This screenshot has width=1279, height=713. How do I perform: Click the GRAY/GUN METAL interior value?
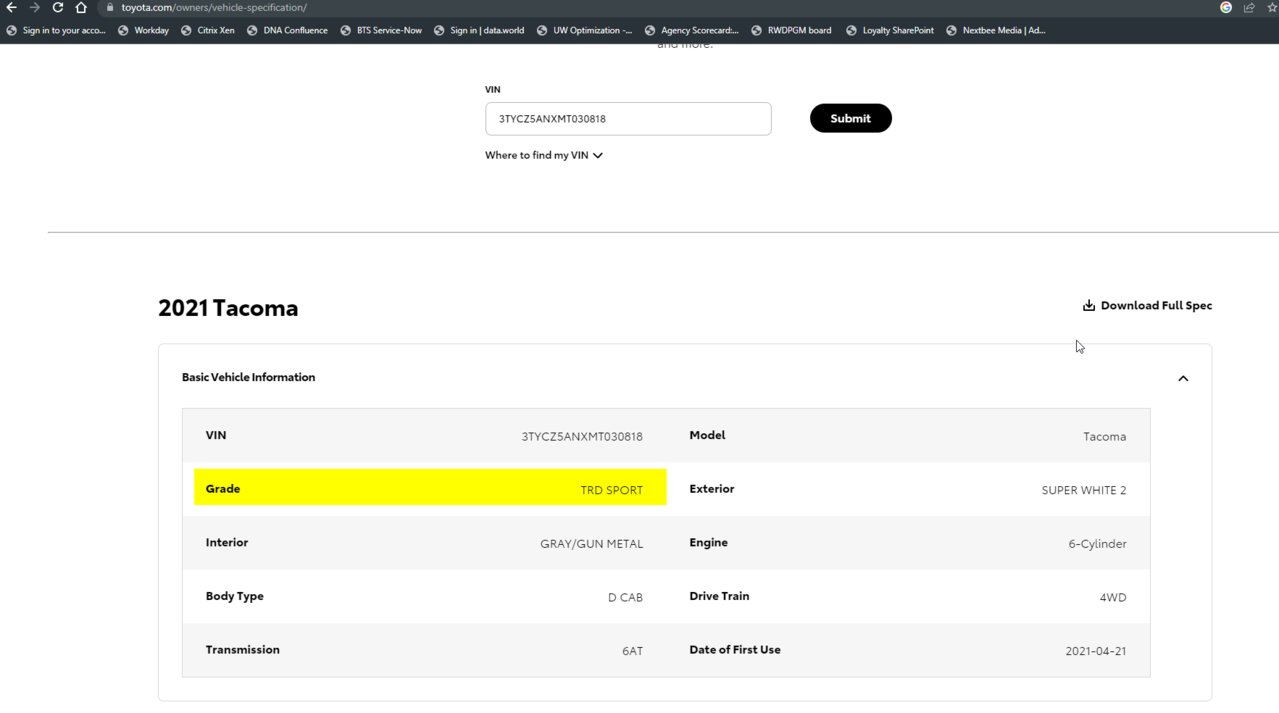[592, 544]
